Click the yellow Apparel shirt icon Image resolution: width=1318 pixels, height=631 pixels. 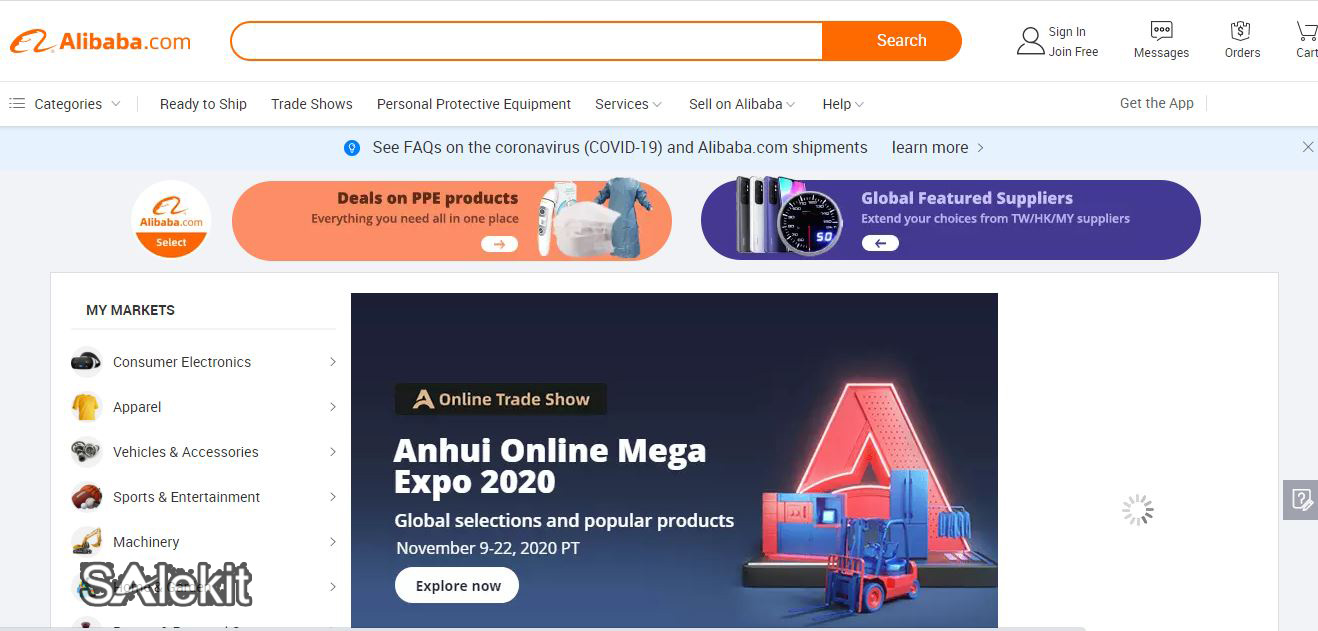coord(86,407)
